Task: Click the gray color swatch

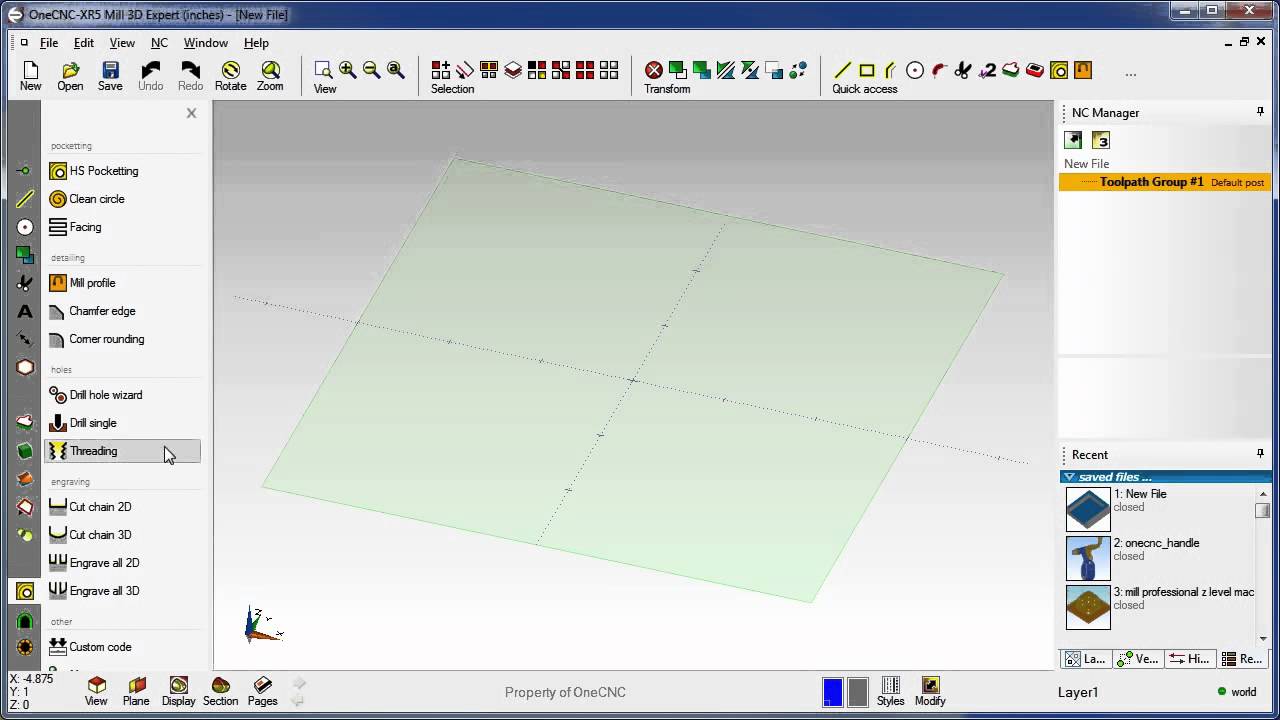Action: click(x=857, y=692)
